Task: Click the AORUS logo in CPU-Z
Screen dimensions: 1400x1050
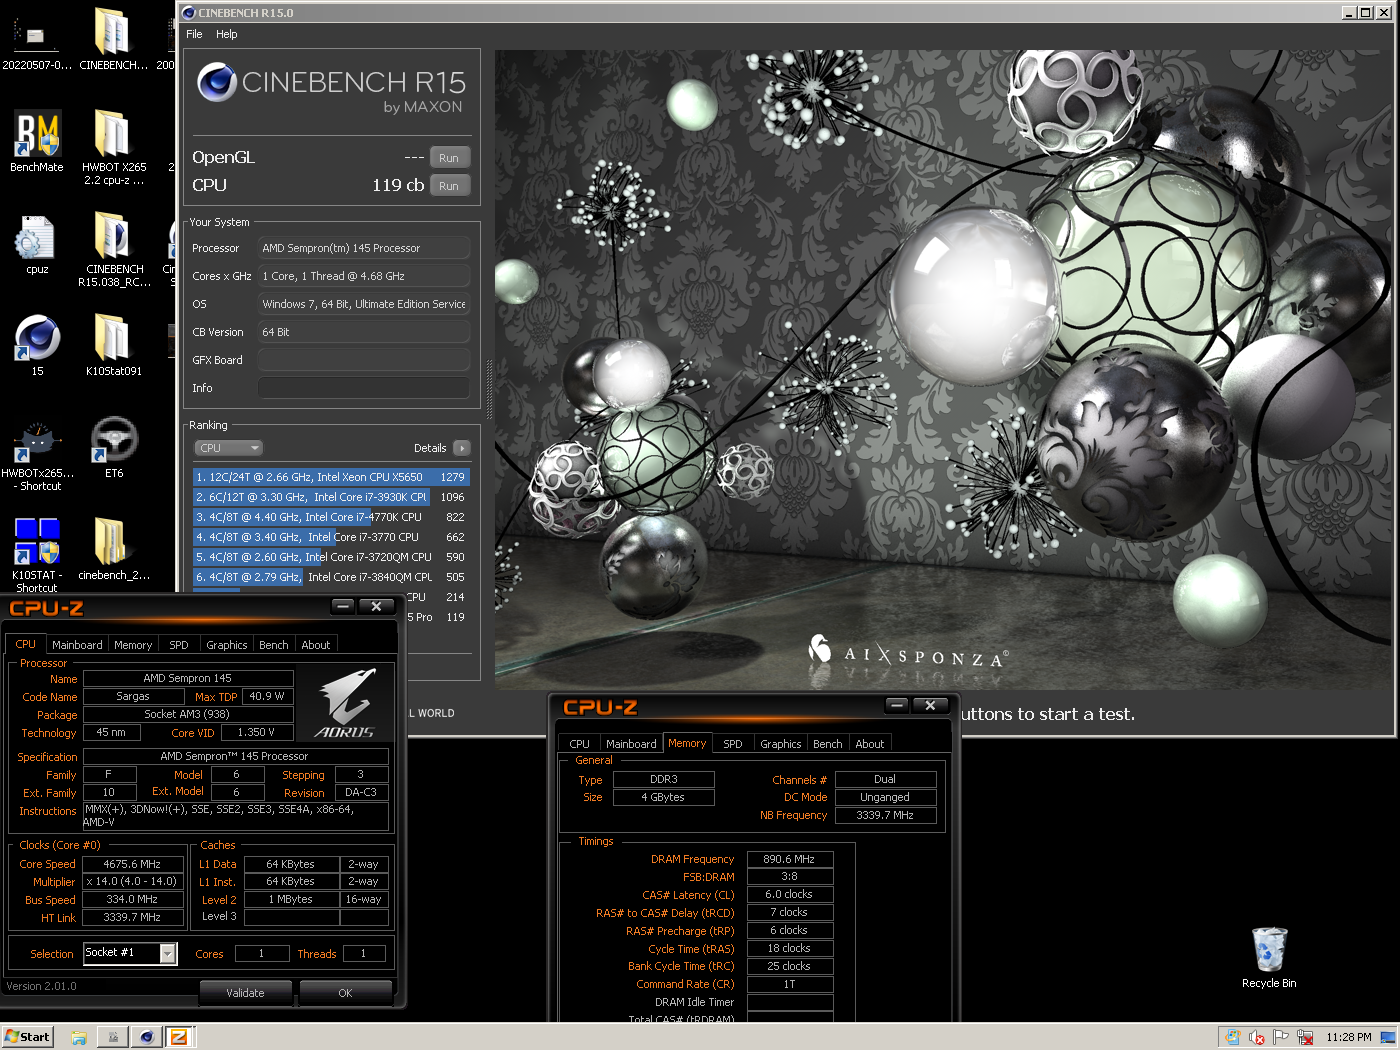Action: click(345, 704)
